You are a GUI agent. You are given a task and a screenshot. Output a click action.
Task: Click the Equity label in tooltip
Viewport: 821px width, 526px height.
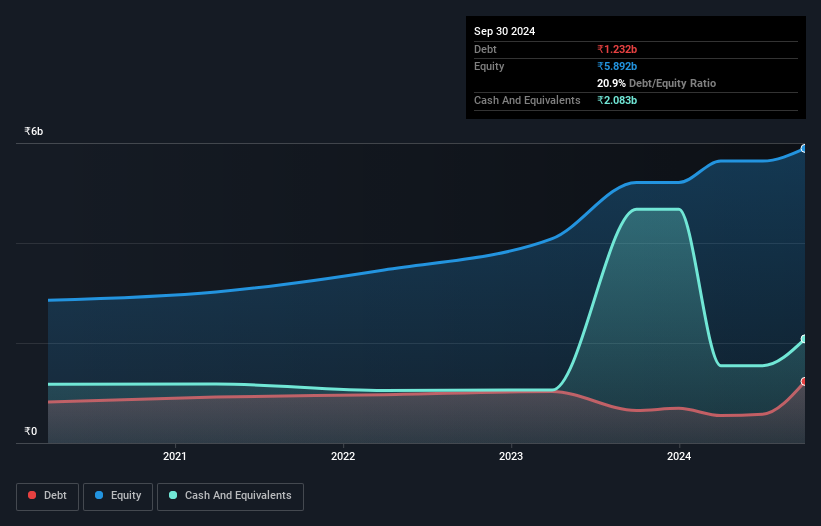coord(489,66)
